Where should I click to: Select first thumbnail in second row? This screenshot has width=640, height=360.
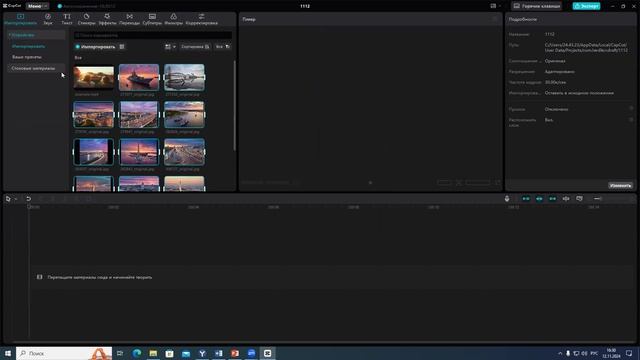(93, 115)
